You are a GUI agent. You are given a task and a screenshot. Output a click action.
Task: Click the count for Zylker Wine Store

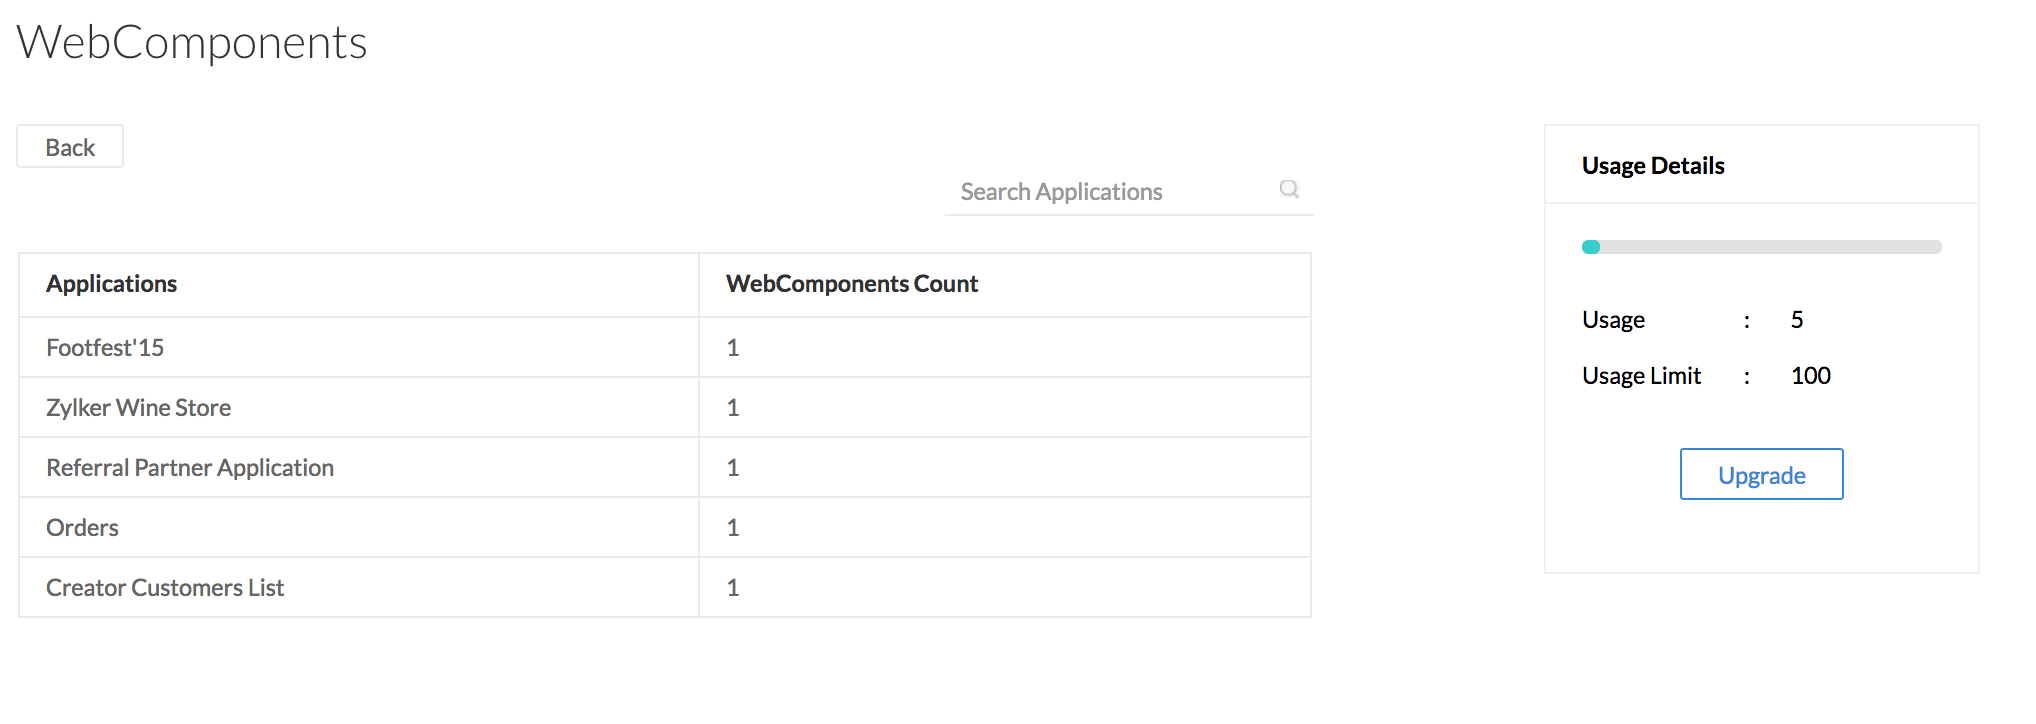(x=733, y=408)
